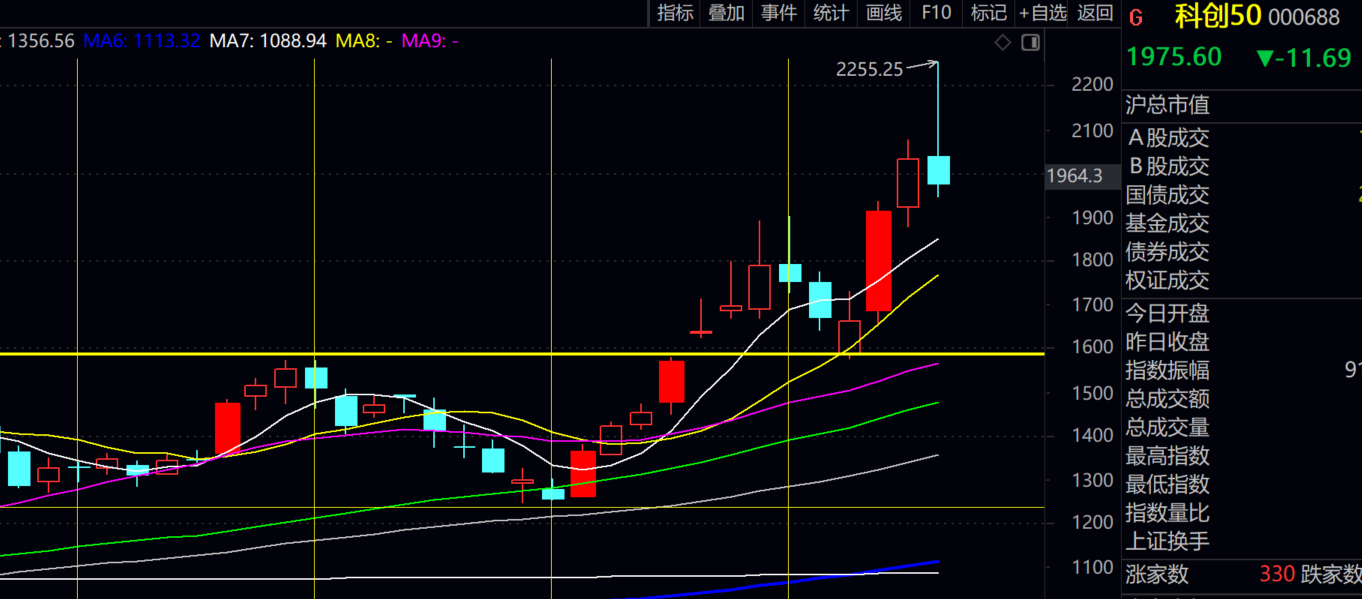Select the 标记 mark tool
Image resolution: width=1362 pixels, height=599 pixels.
coord(988,13)
